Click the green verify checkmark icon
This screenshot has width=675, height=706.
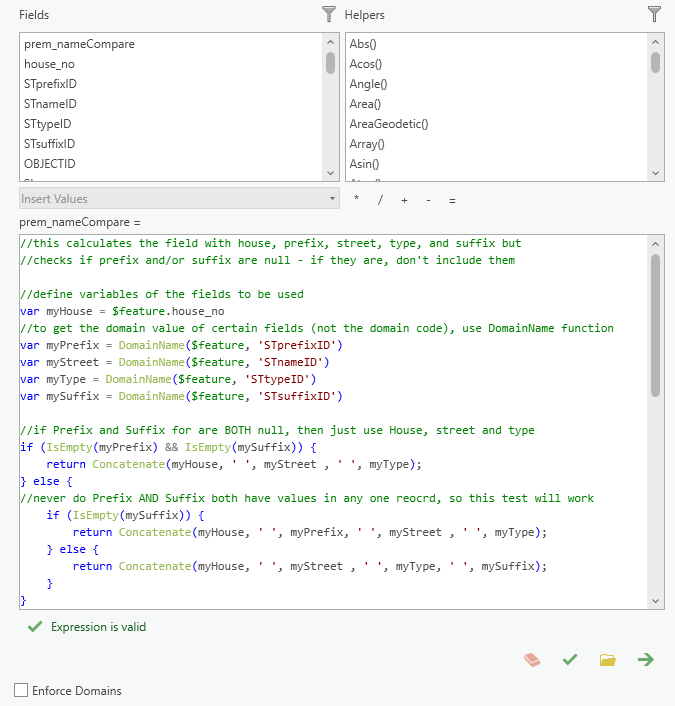(x=570, y=659)
